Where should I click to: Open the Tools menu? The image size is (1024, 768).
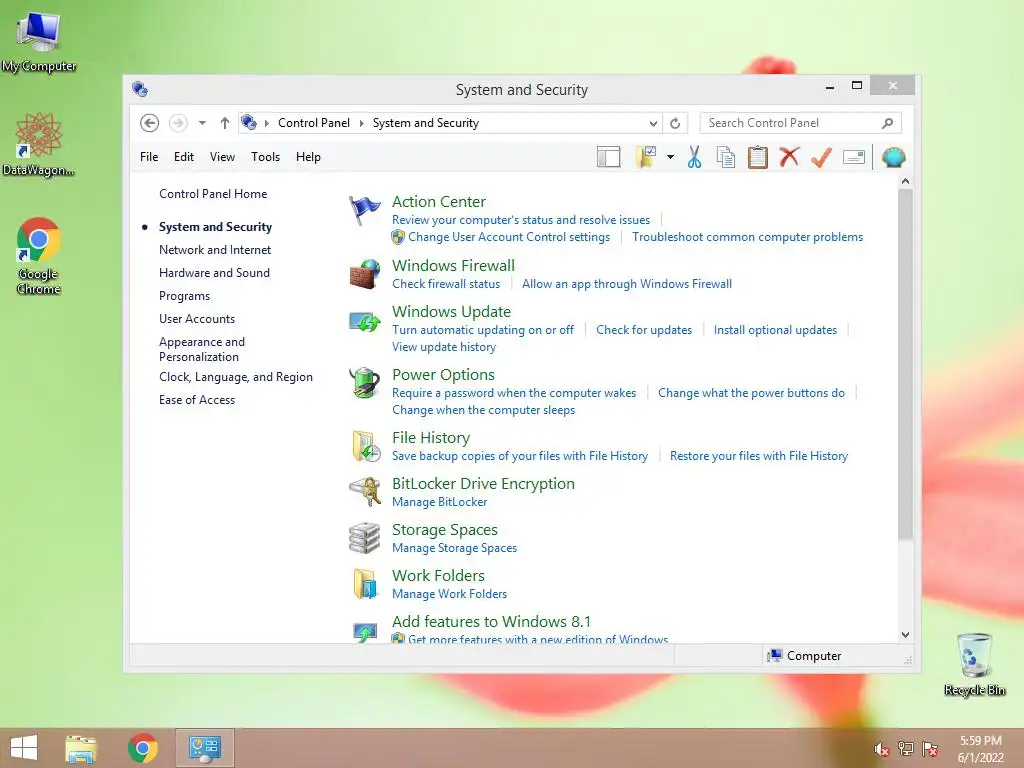coord(265,157)
